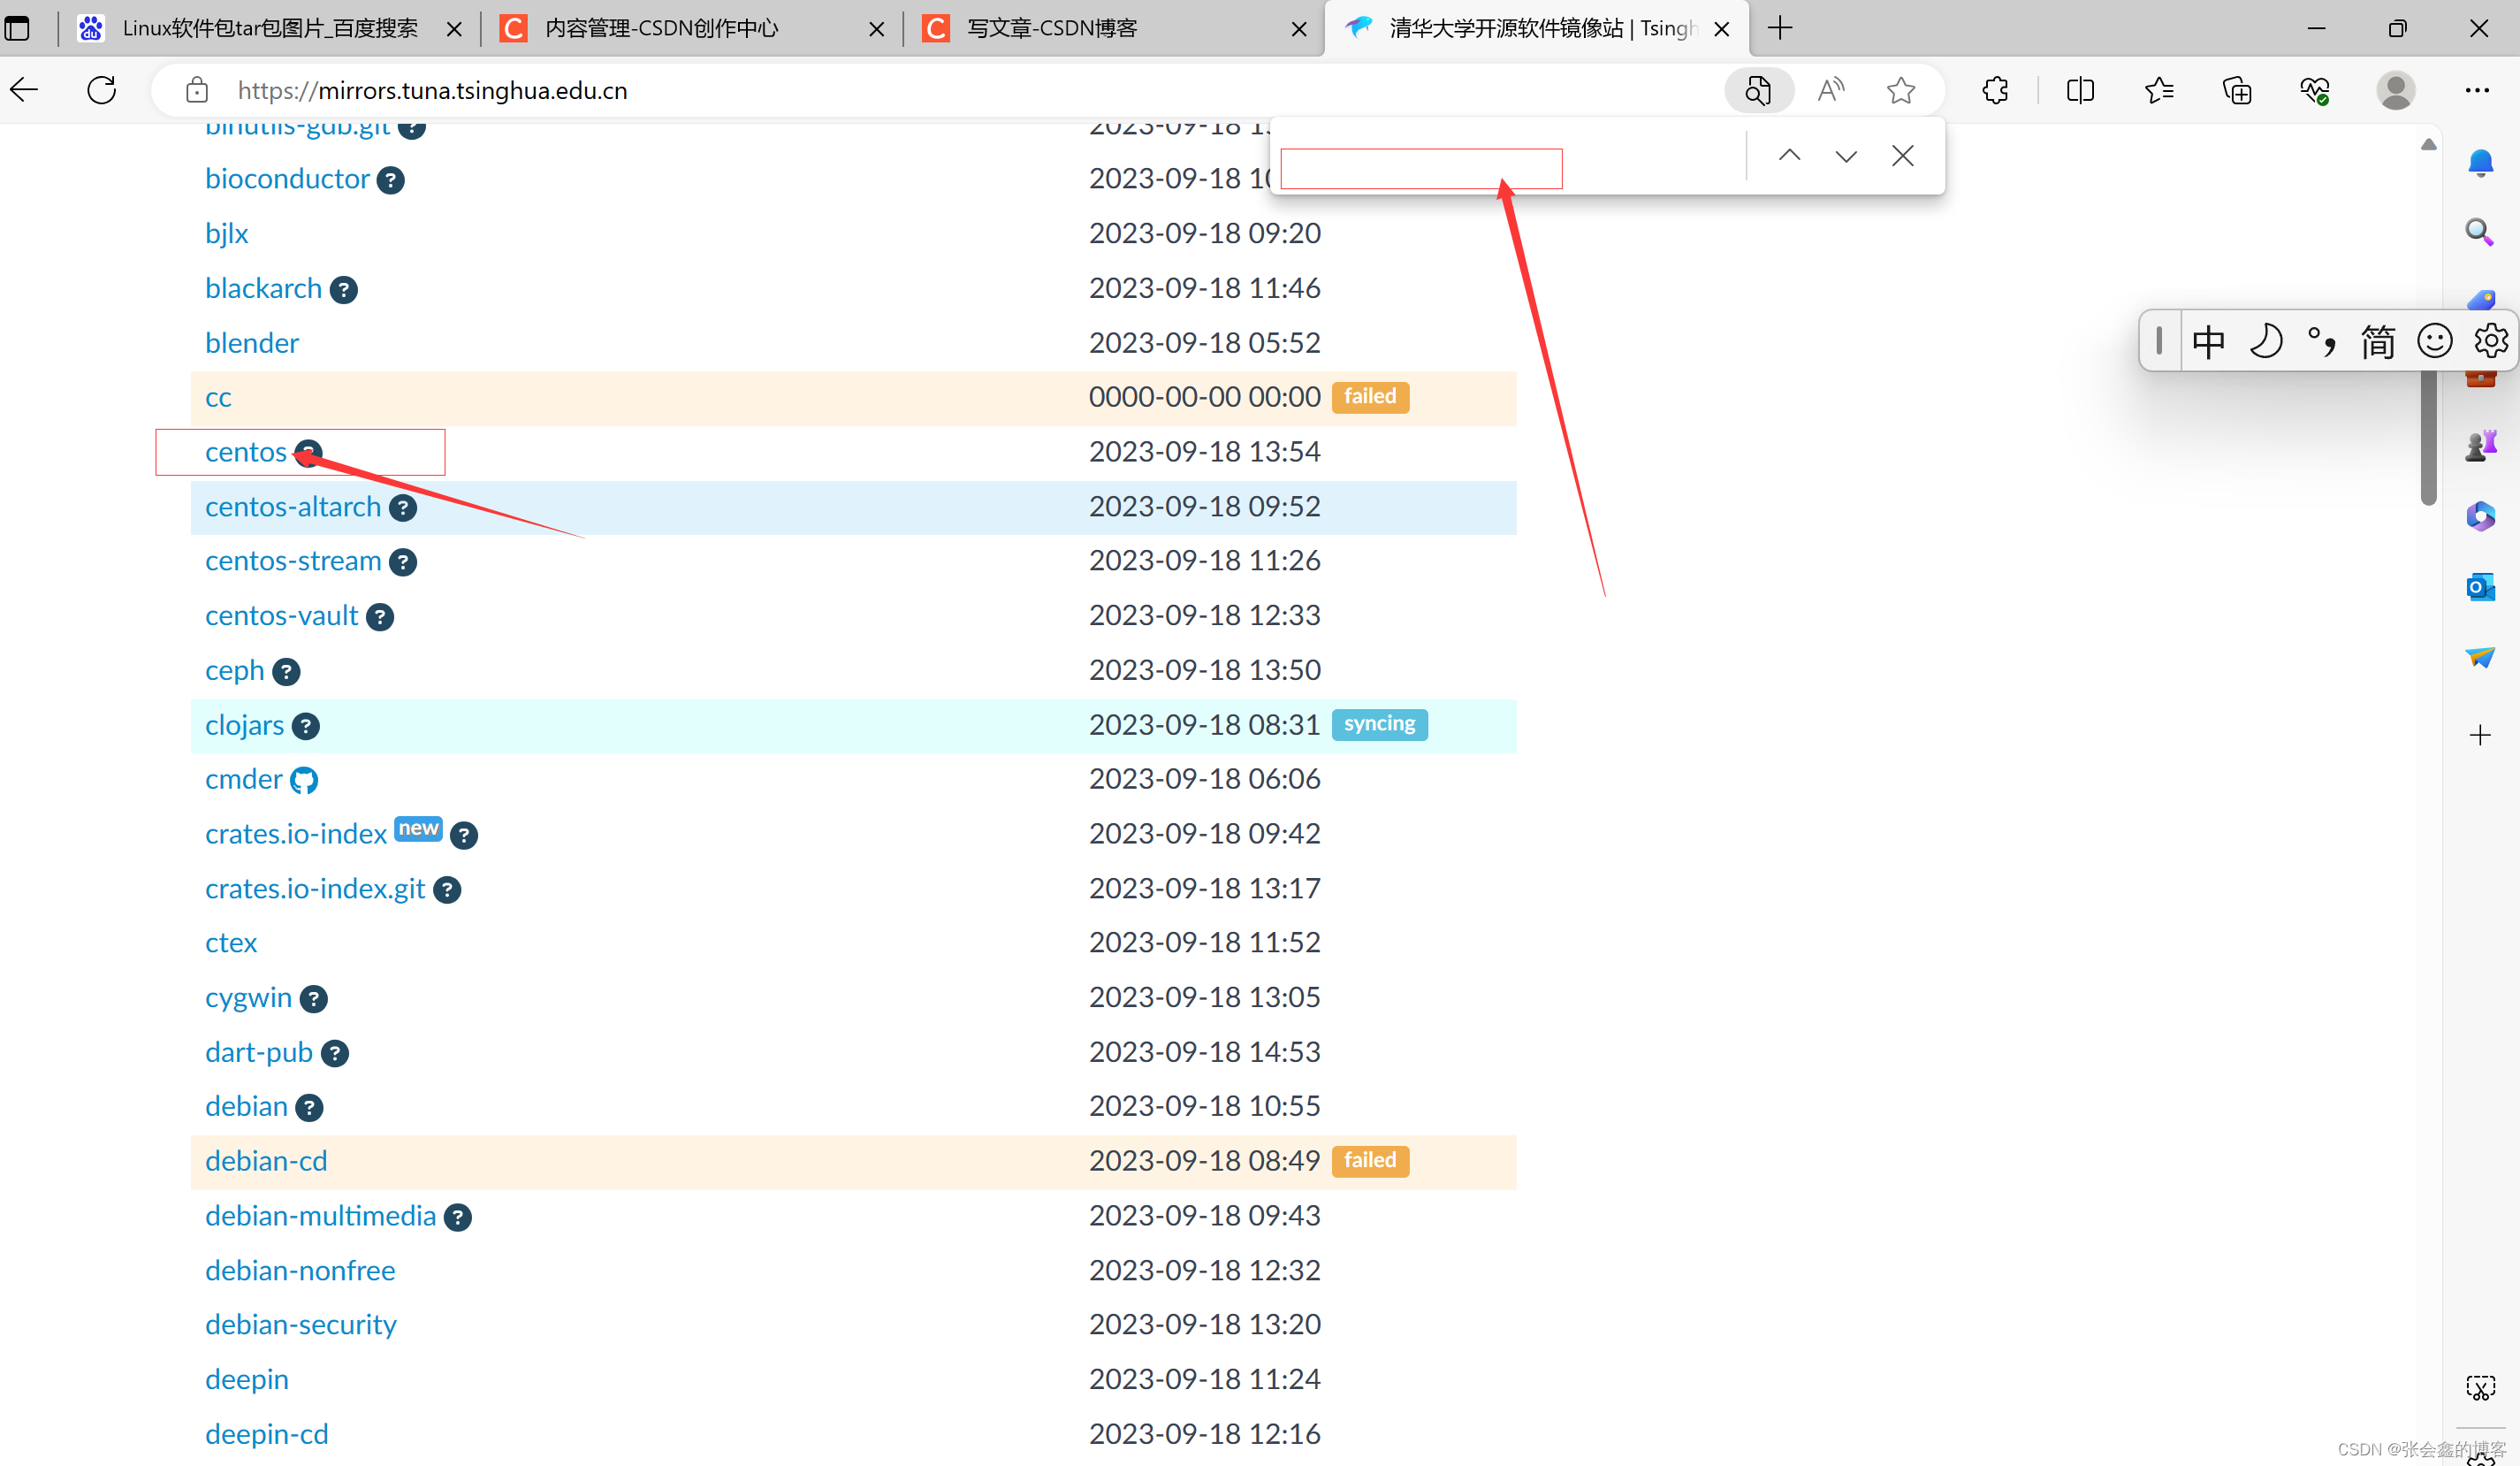Open the blender mirror link
Viewport: 2520px width, 1466px height.
click(252, 343)
